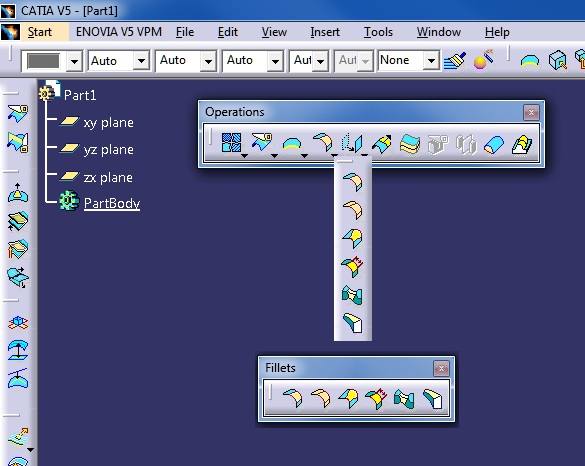Click red-arrow surface icon in left toolbar

[x=18, y=249]
